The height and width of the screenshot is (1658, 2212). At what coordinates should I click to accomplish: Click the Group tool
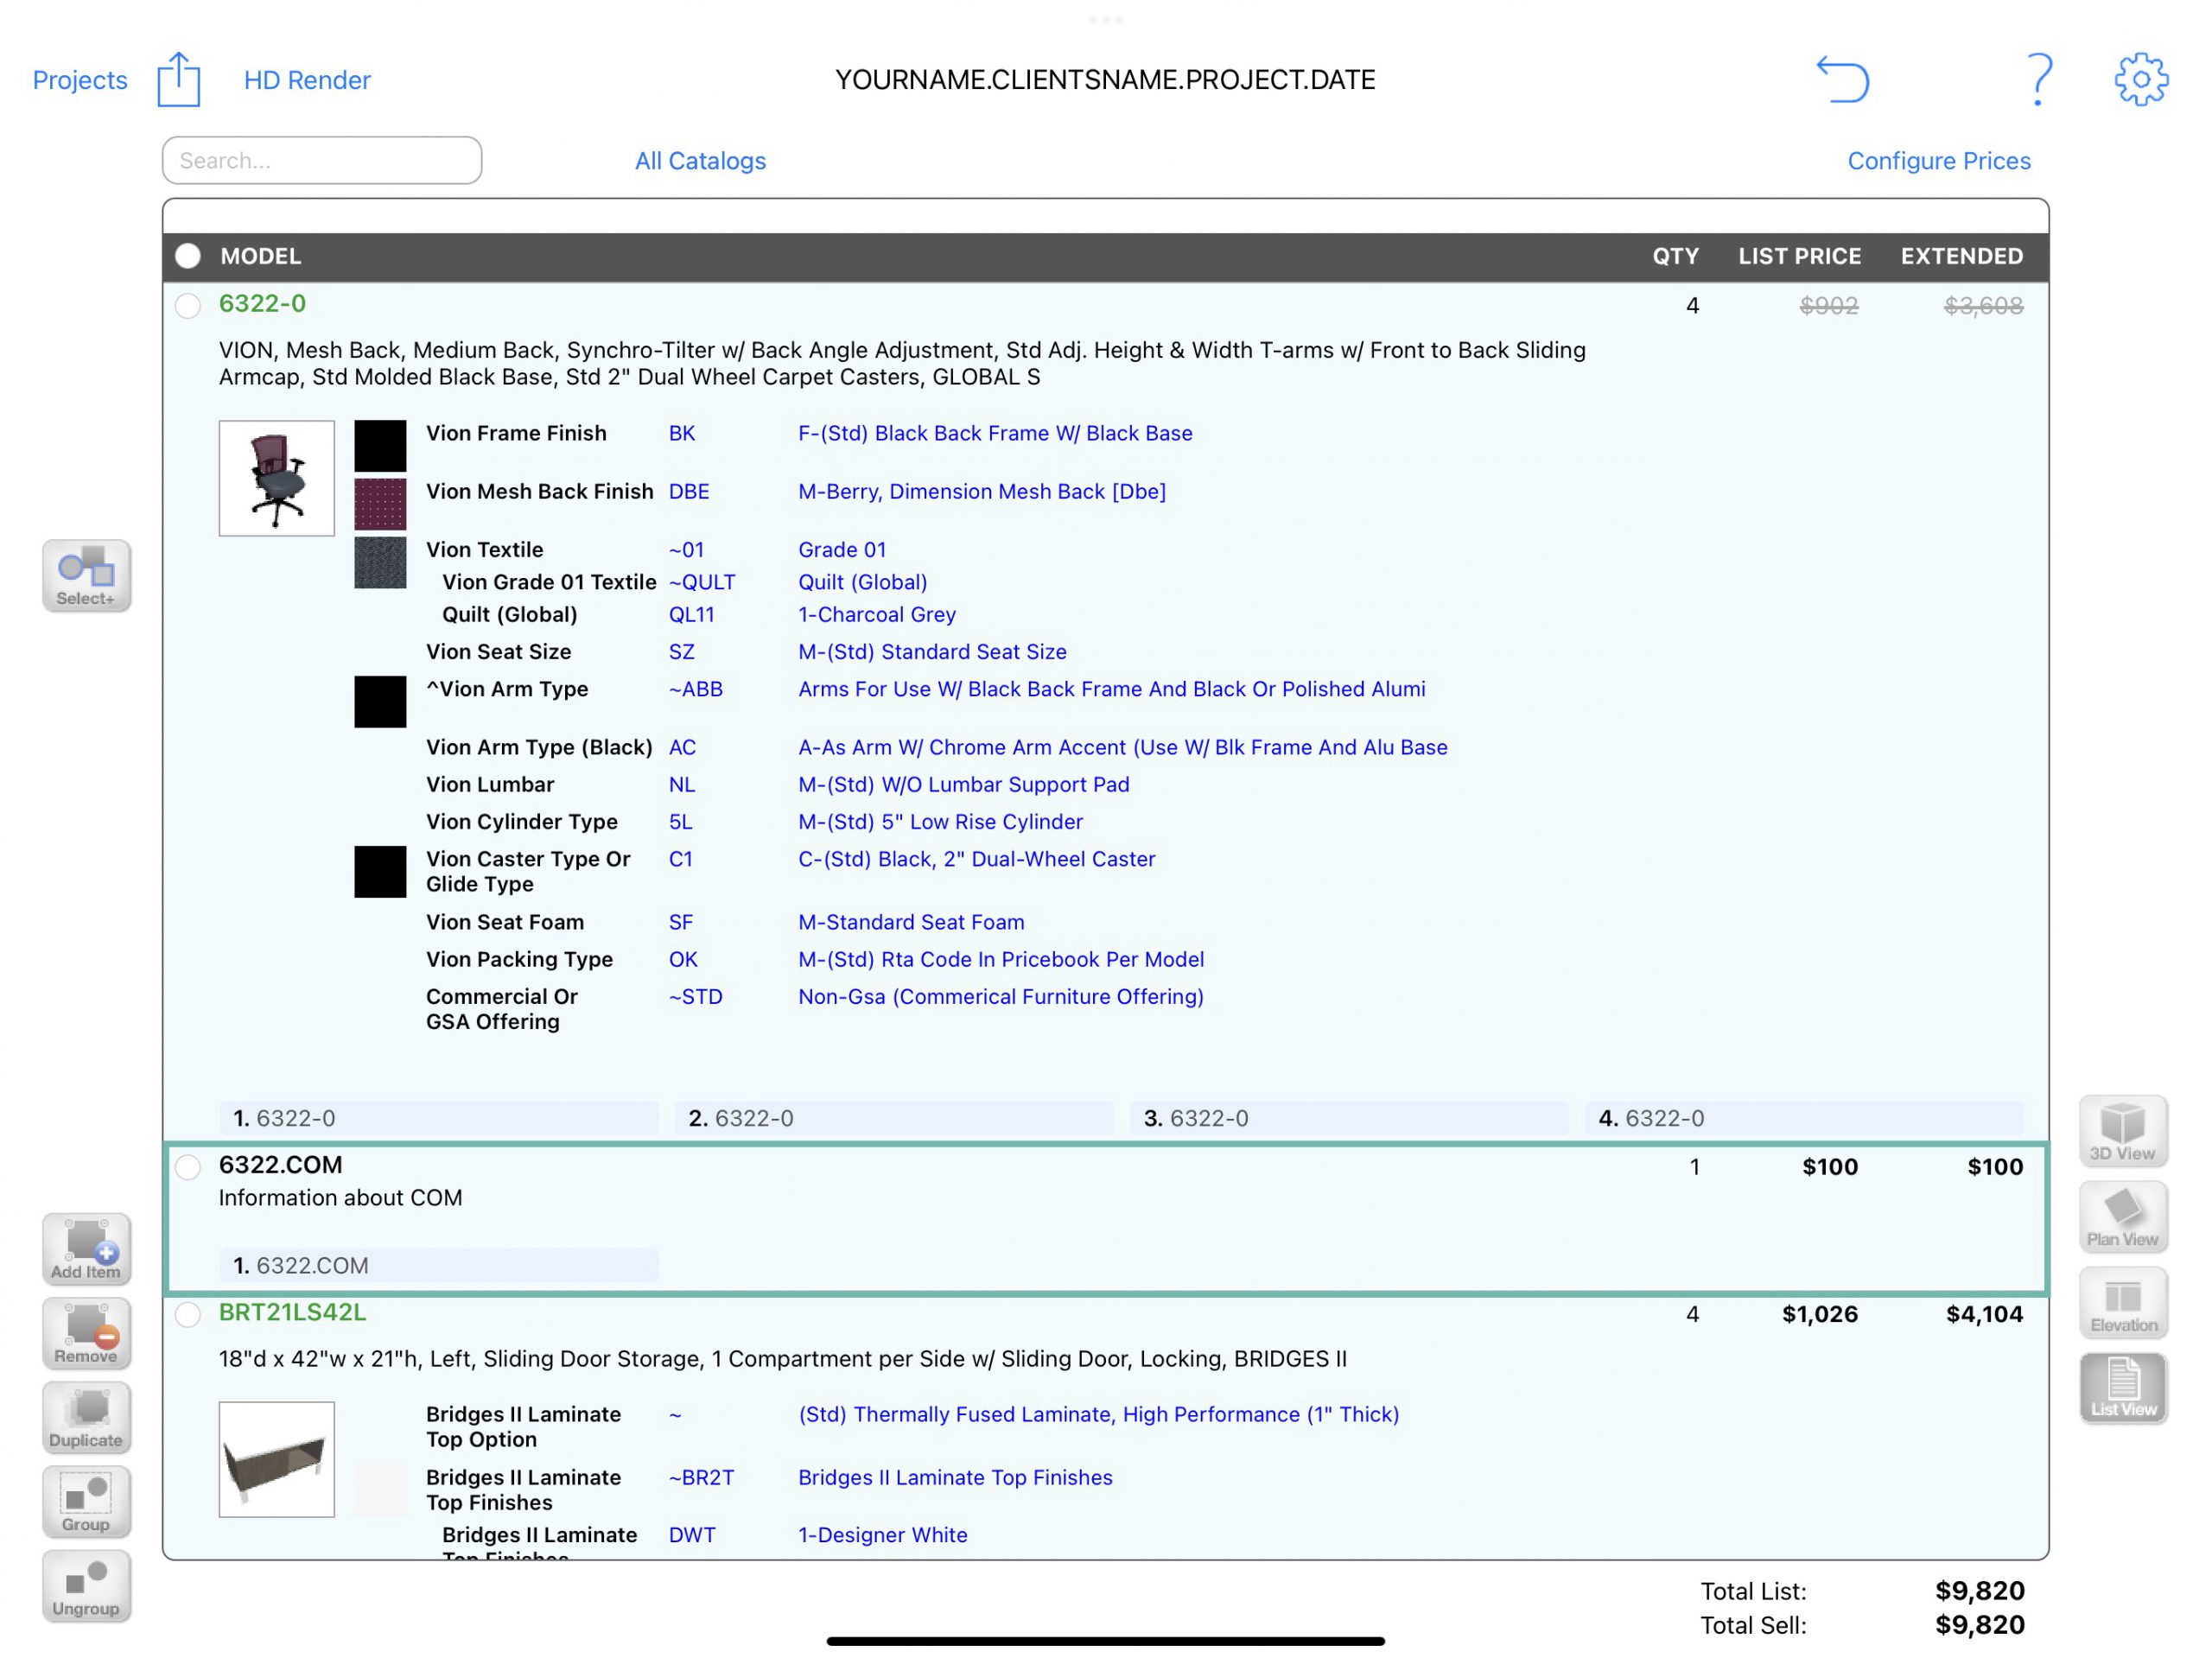pos(86,1501)
